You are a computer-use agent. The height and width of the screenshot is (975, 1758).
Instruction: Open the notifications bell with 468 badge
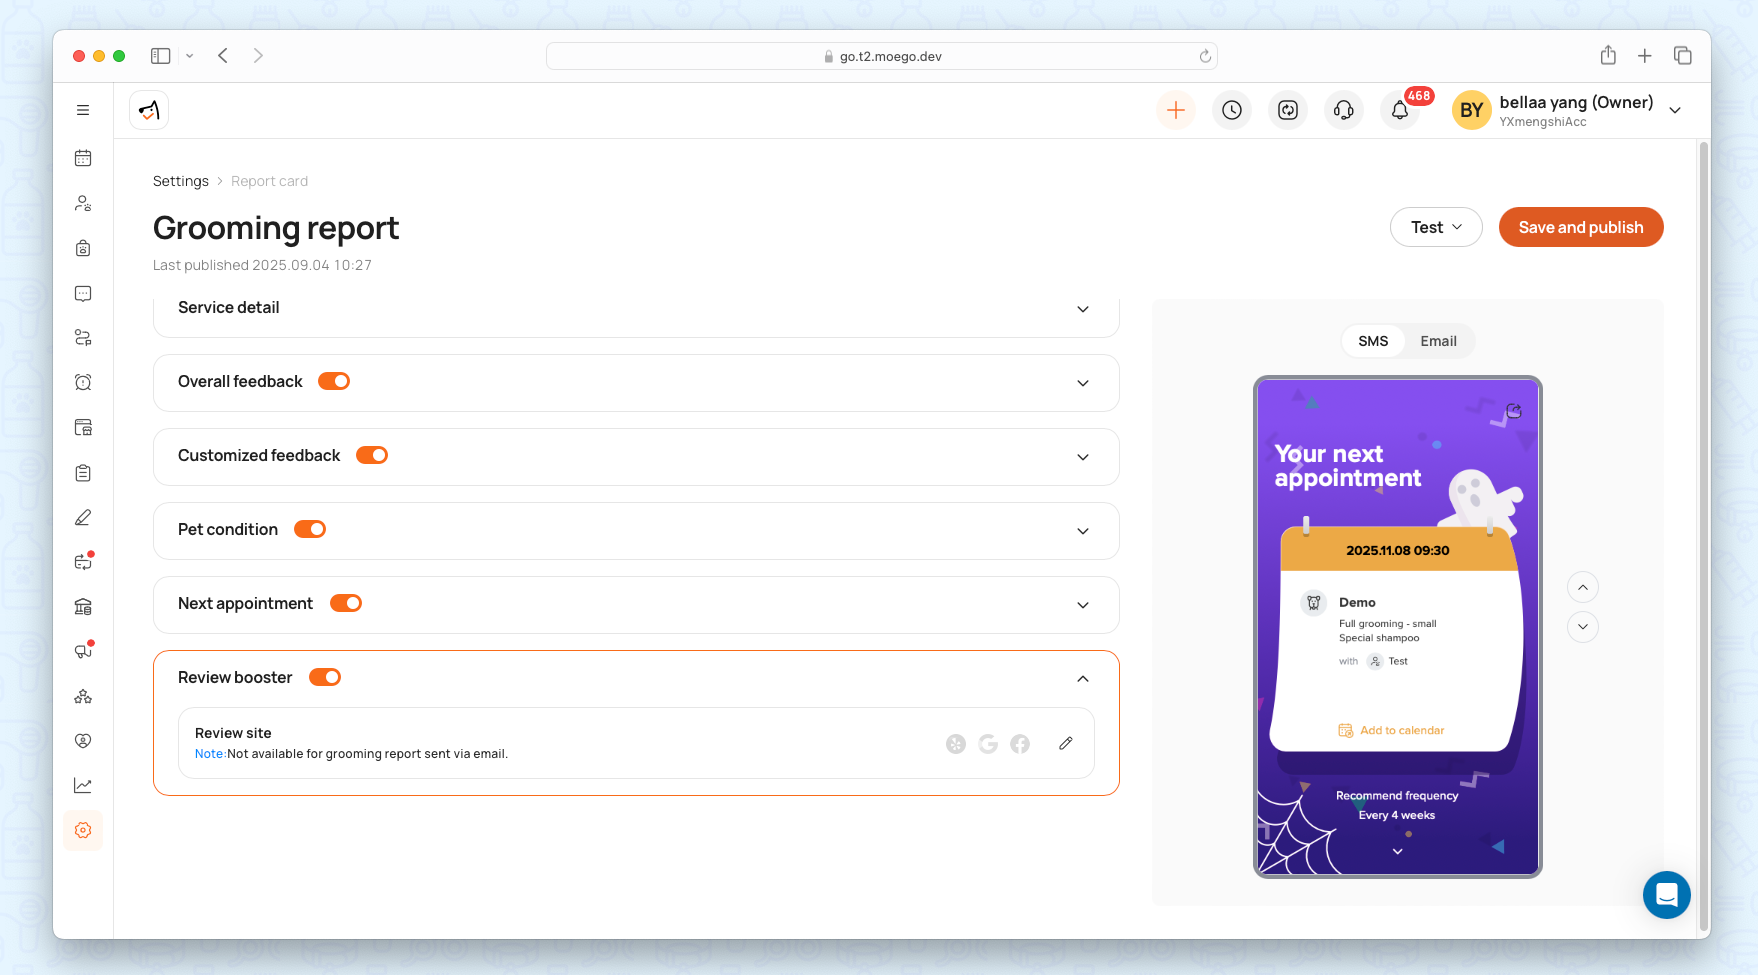1400,110
